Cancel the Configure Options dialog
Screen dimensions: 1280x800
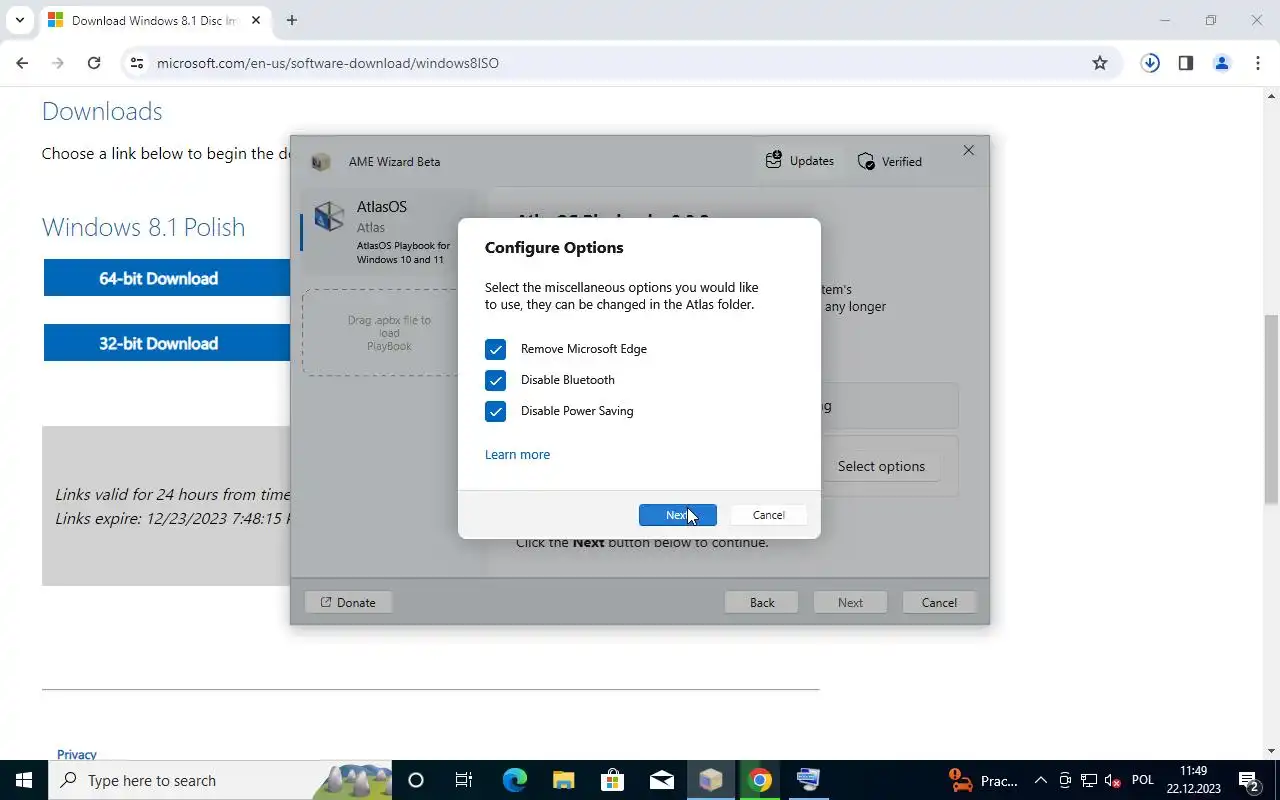point(768,515)
